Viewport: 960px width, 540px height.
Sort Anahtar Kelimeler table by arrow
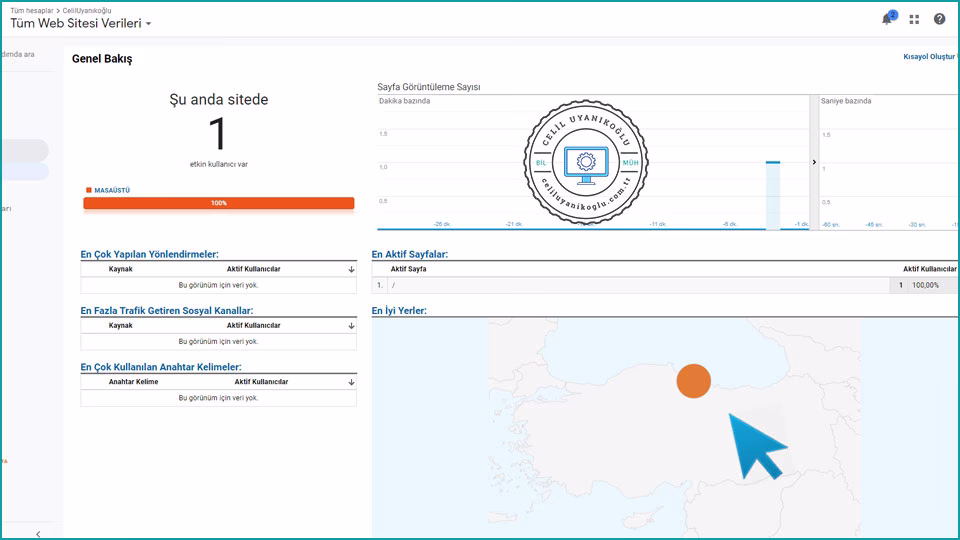click(351, 382)
